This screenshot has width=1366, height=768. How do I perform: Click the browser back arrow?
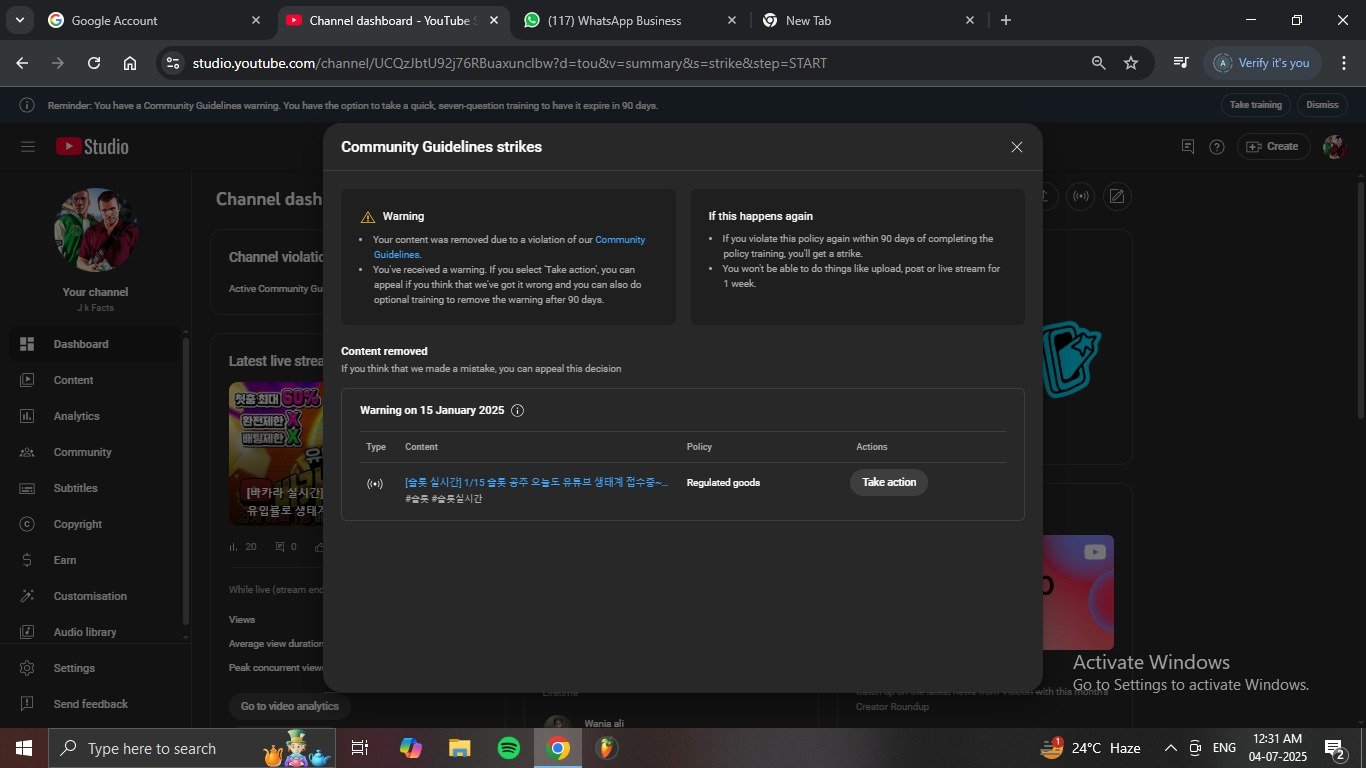click(x=22, y=63)
